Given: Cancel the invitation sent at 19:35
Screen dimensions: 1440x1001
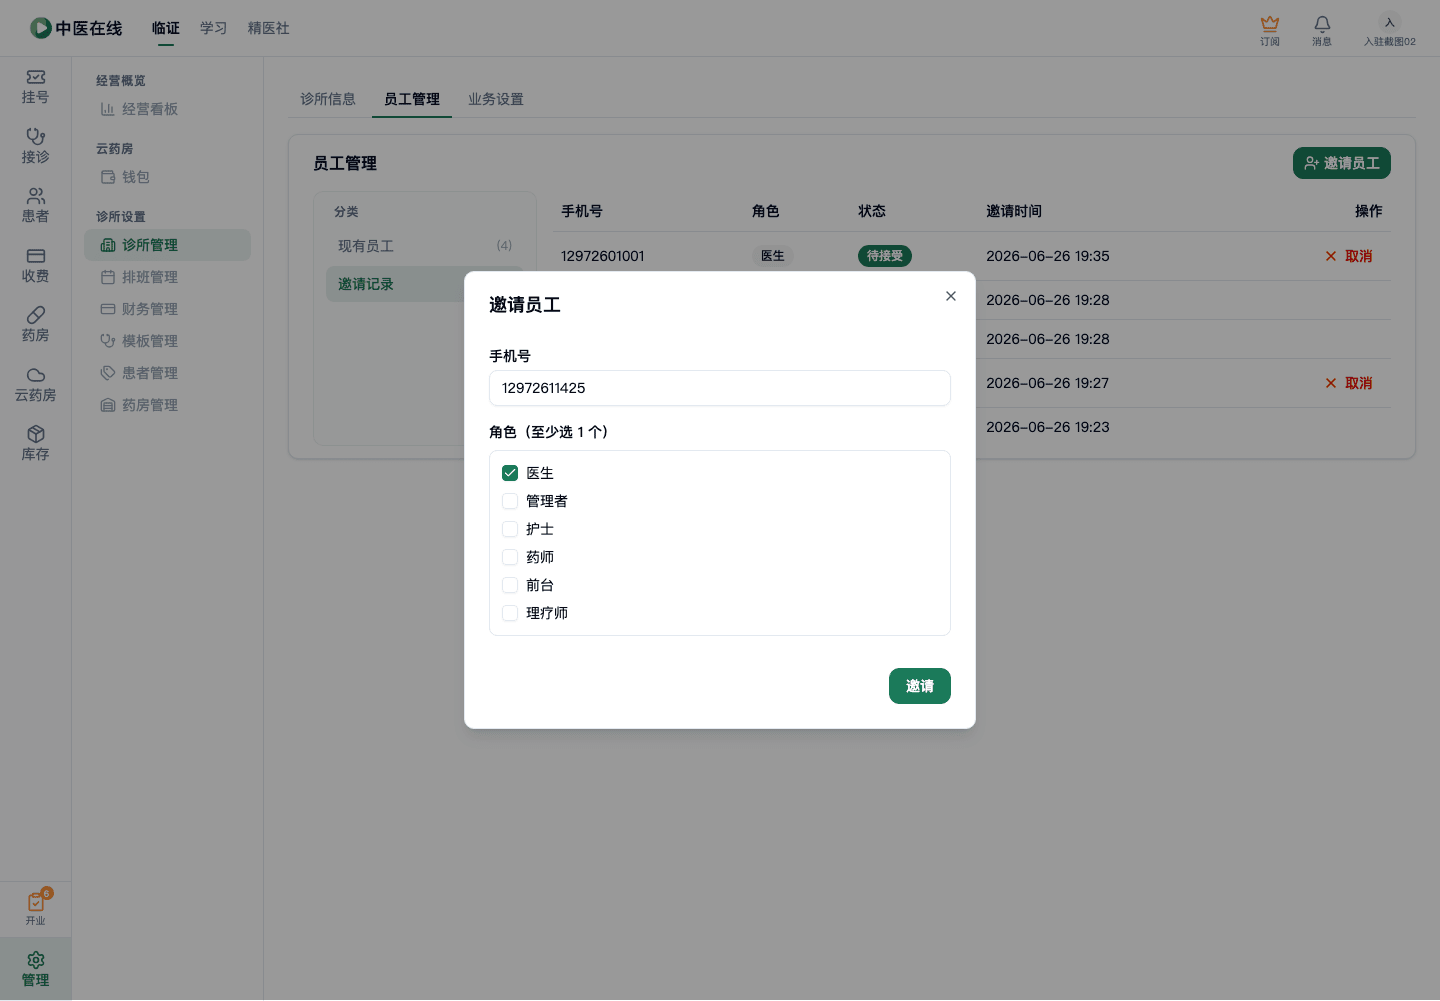Looking at the screenshot, I should (x=1349, y=256).
